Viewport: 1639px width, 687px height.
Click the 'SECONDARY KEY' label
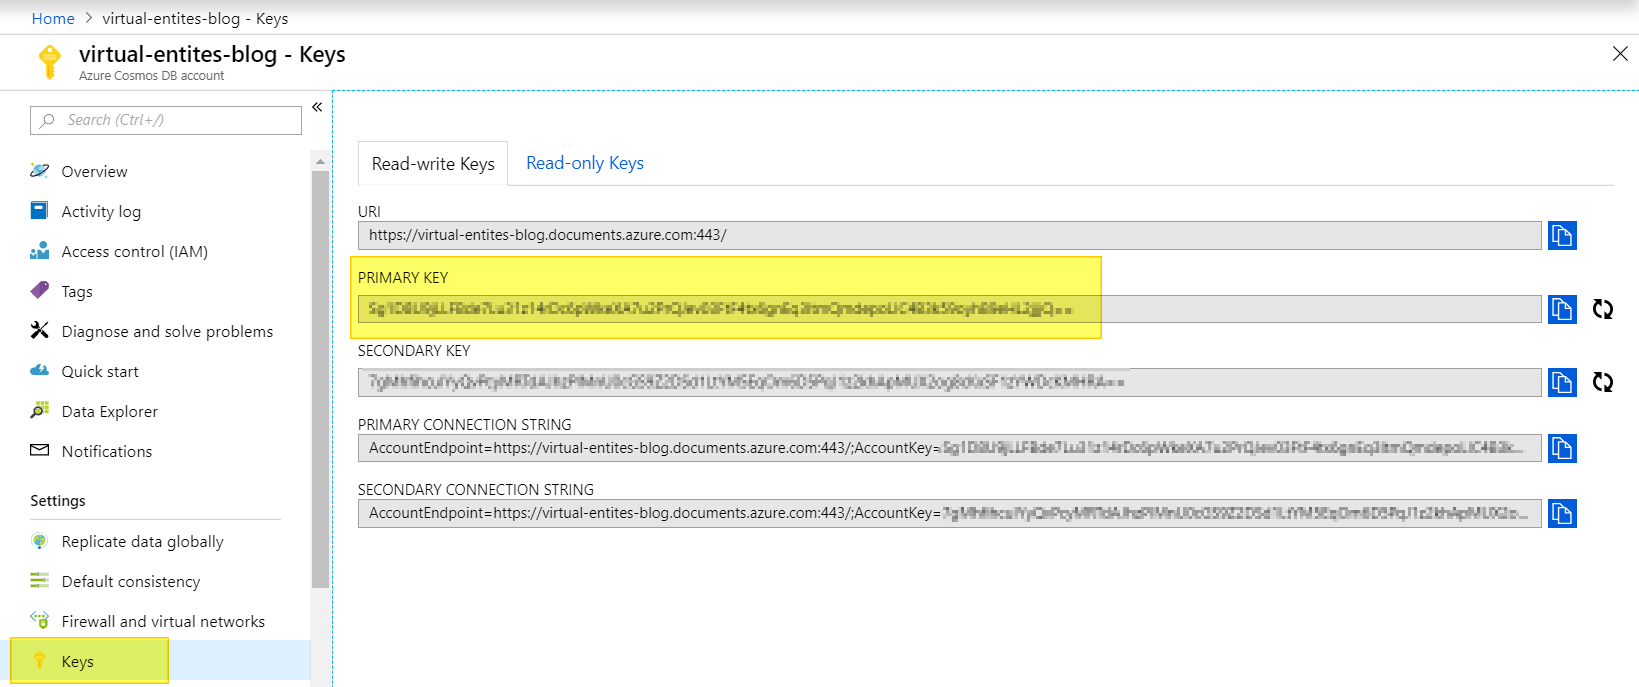(414, 351)
